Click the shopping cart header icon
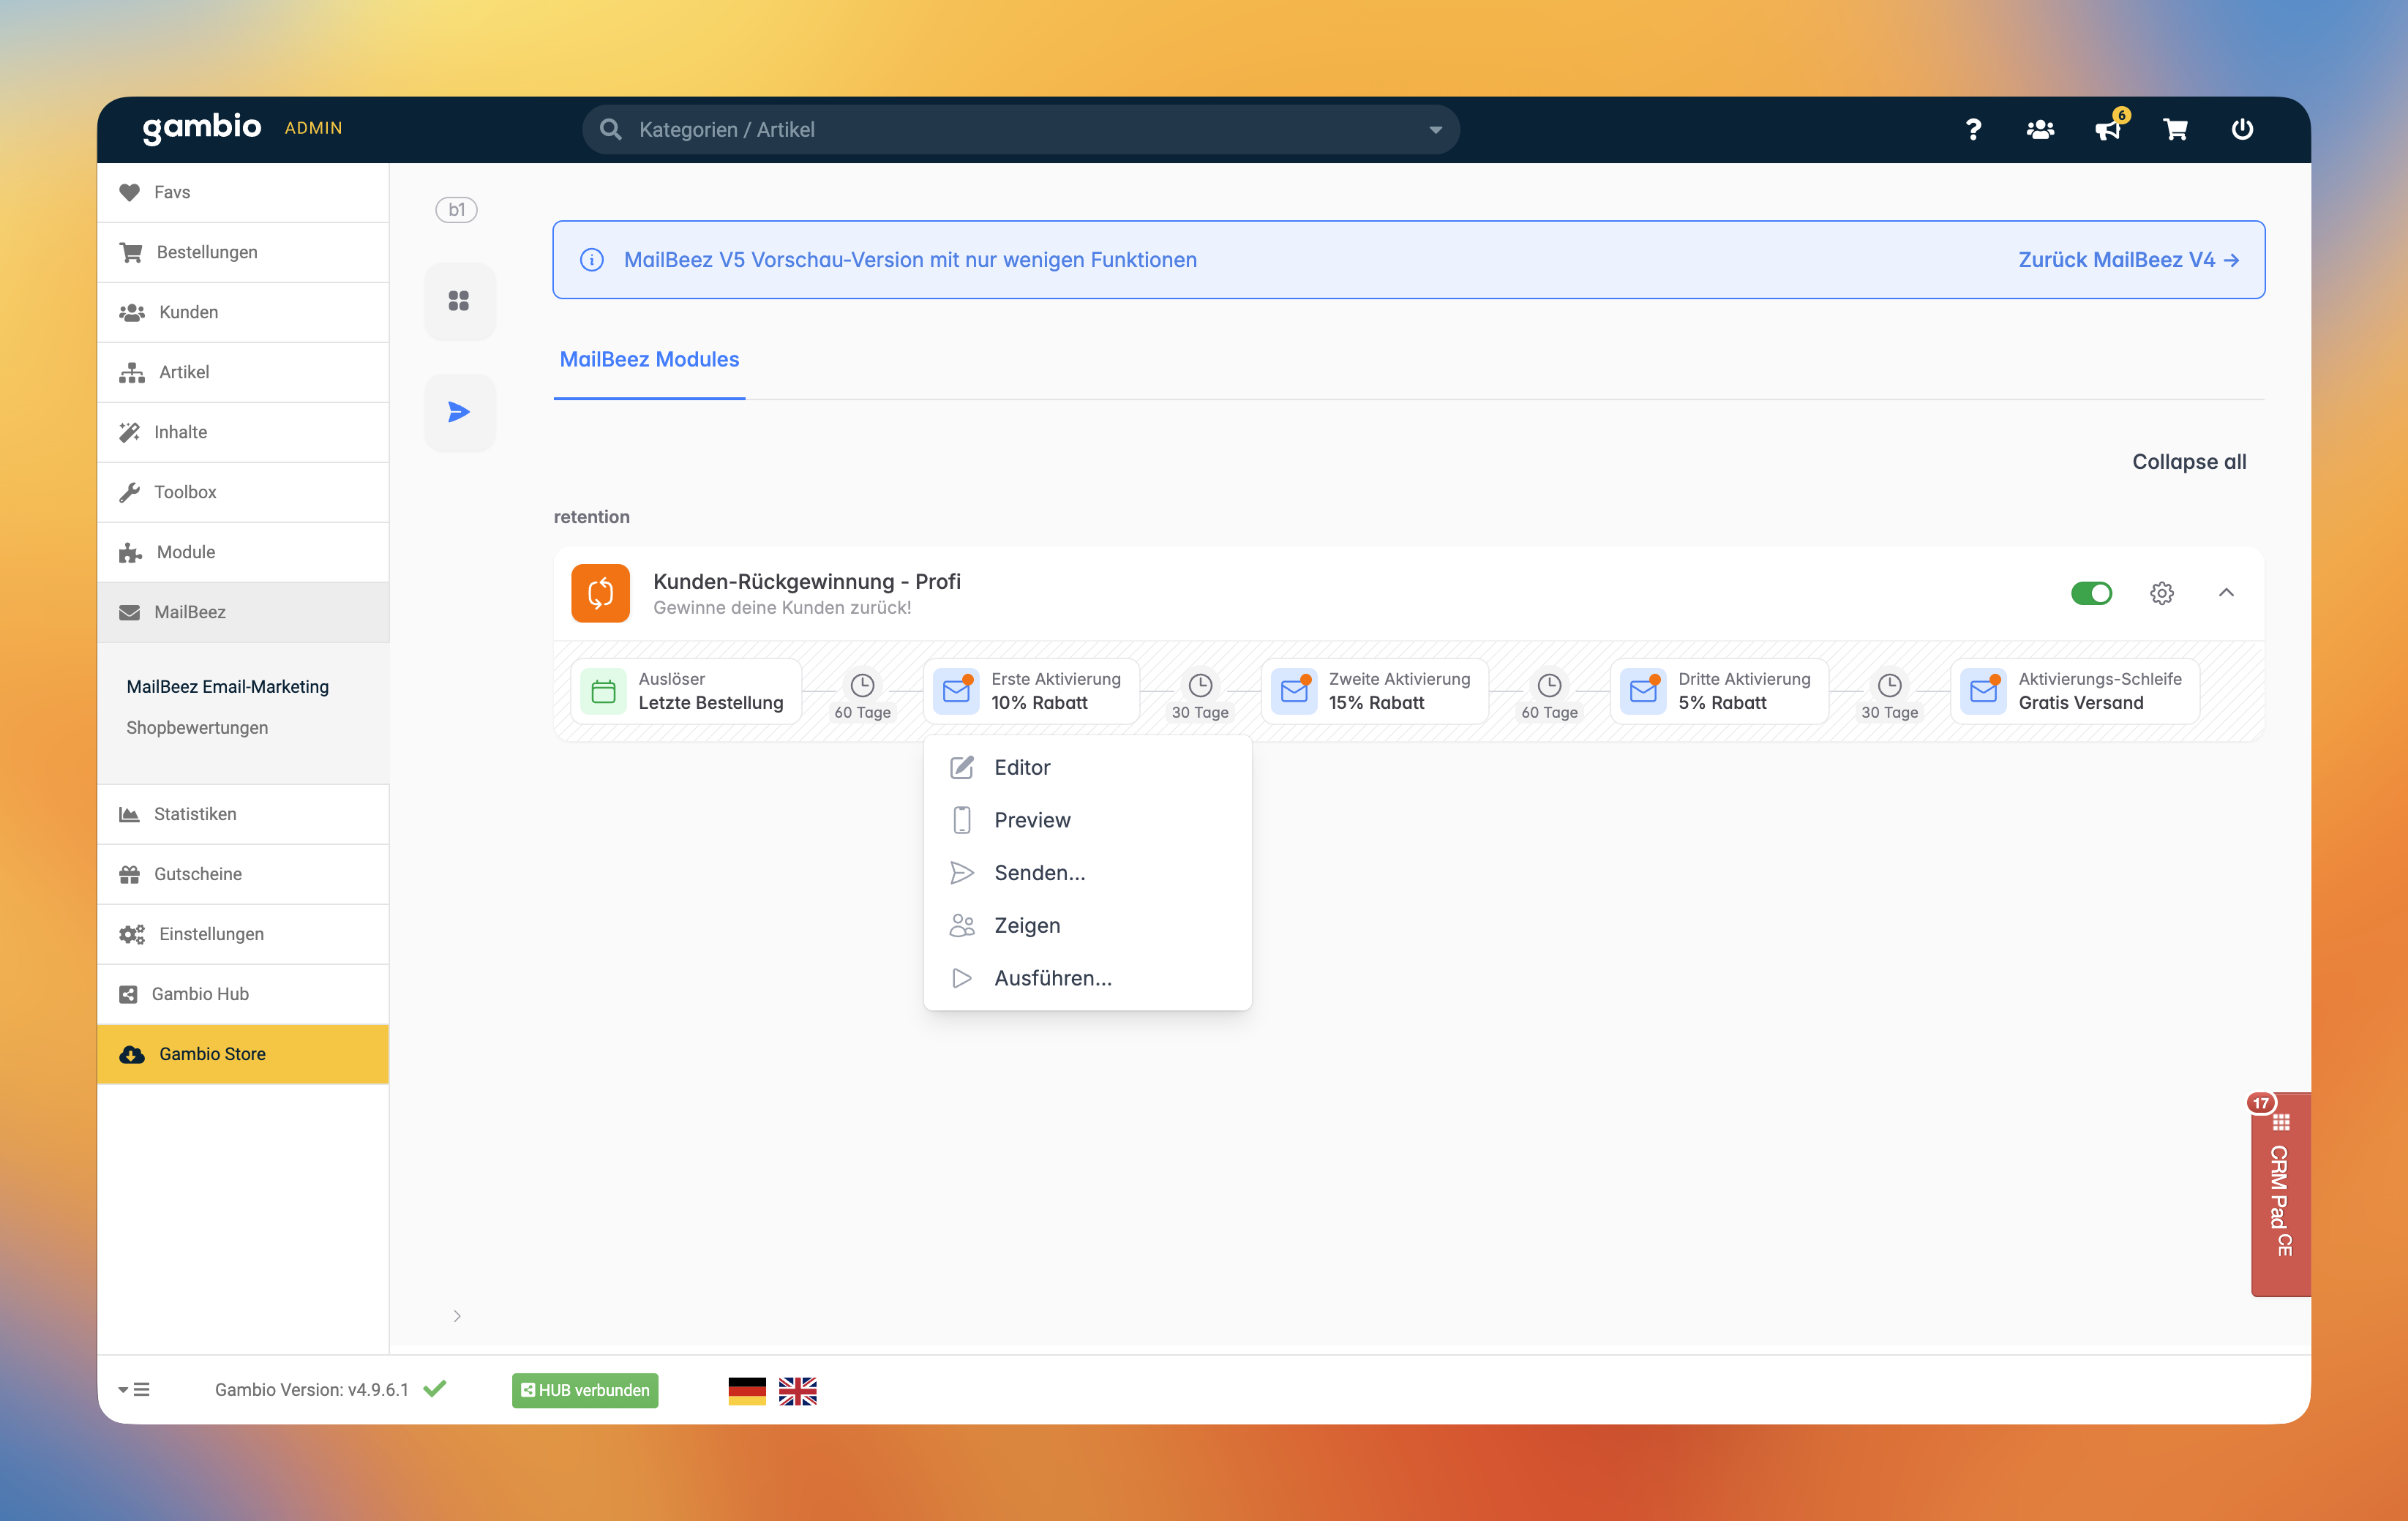This screenshot has height=1521, width=2408. [2175, 129]
